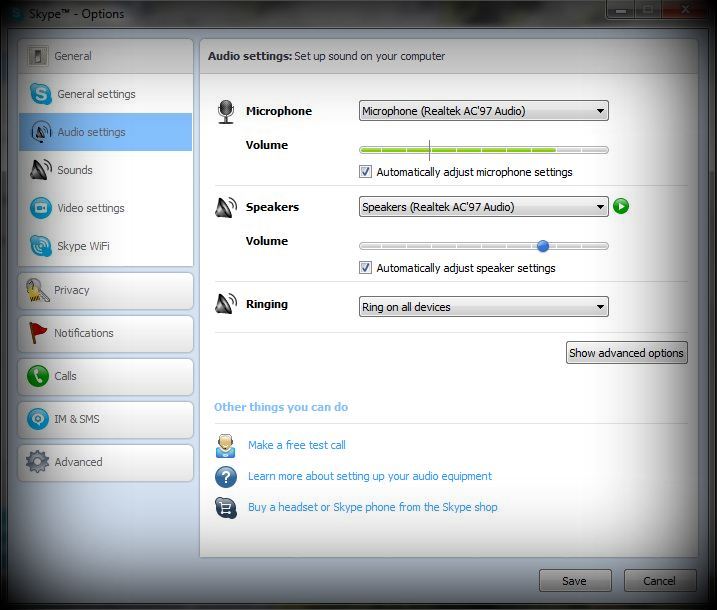The image size is (717, 610).
Task: Go to Video settings
Action: (x=106, y=208)
